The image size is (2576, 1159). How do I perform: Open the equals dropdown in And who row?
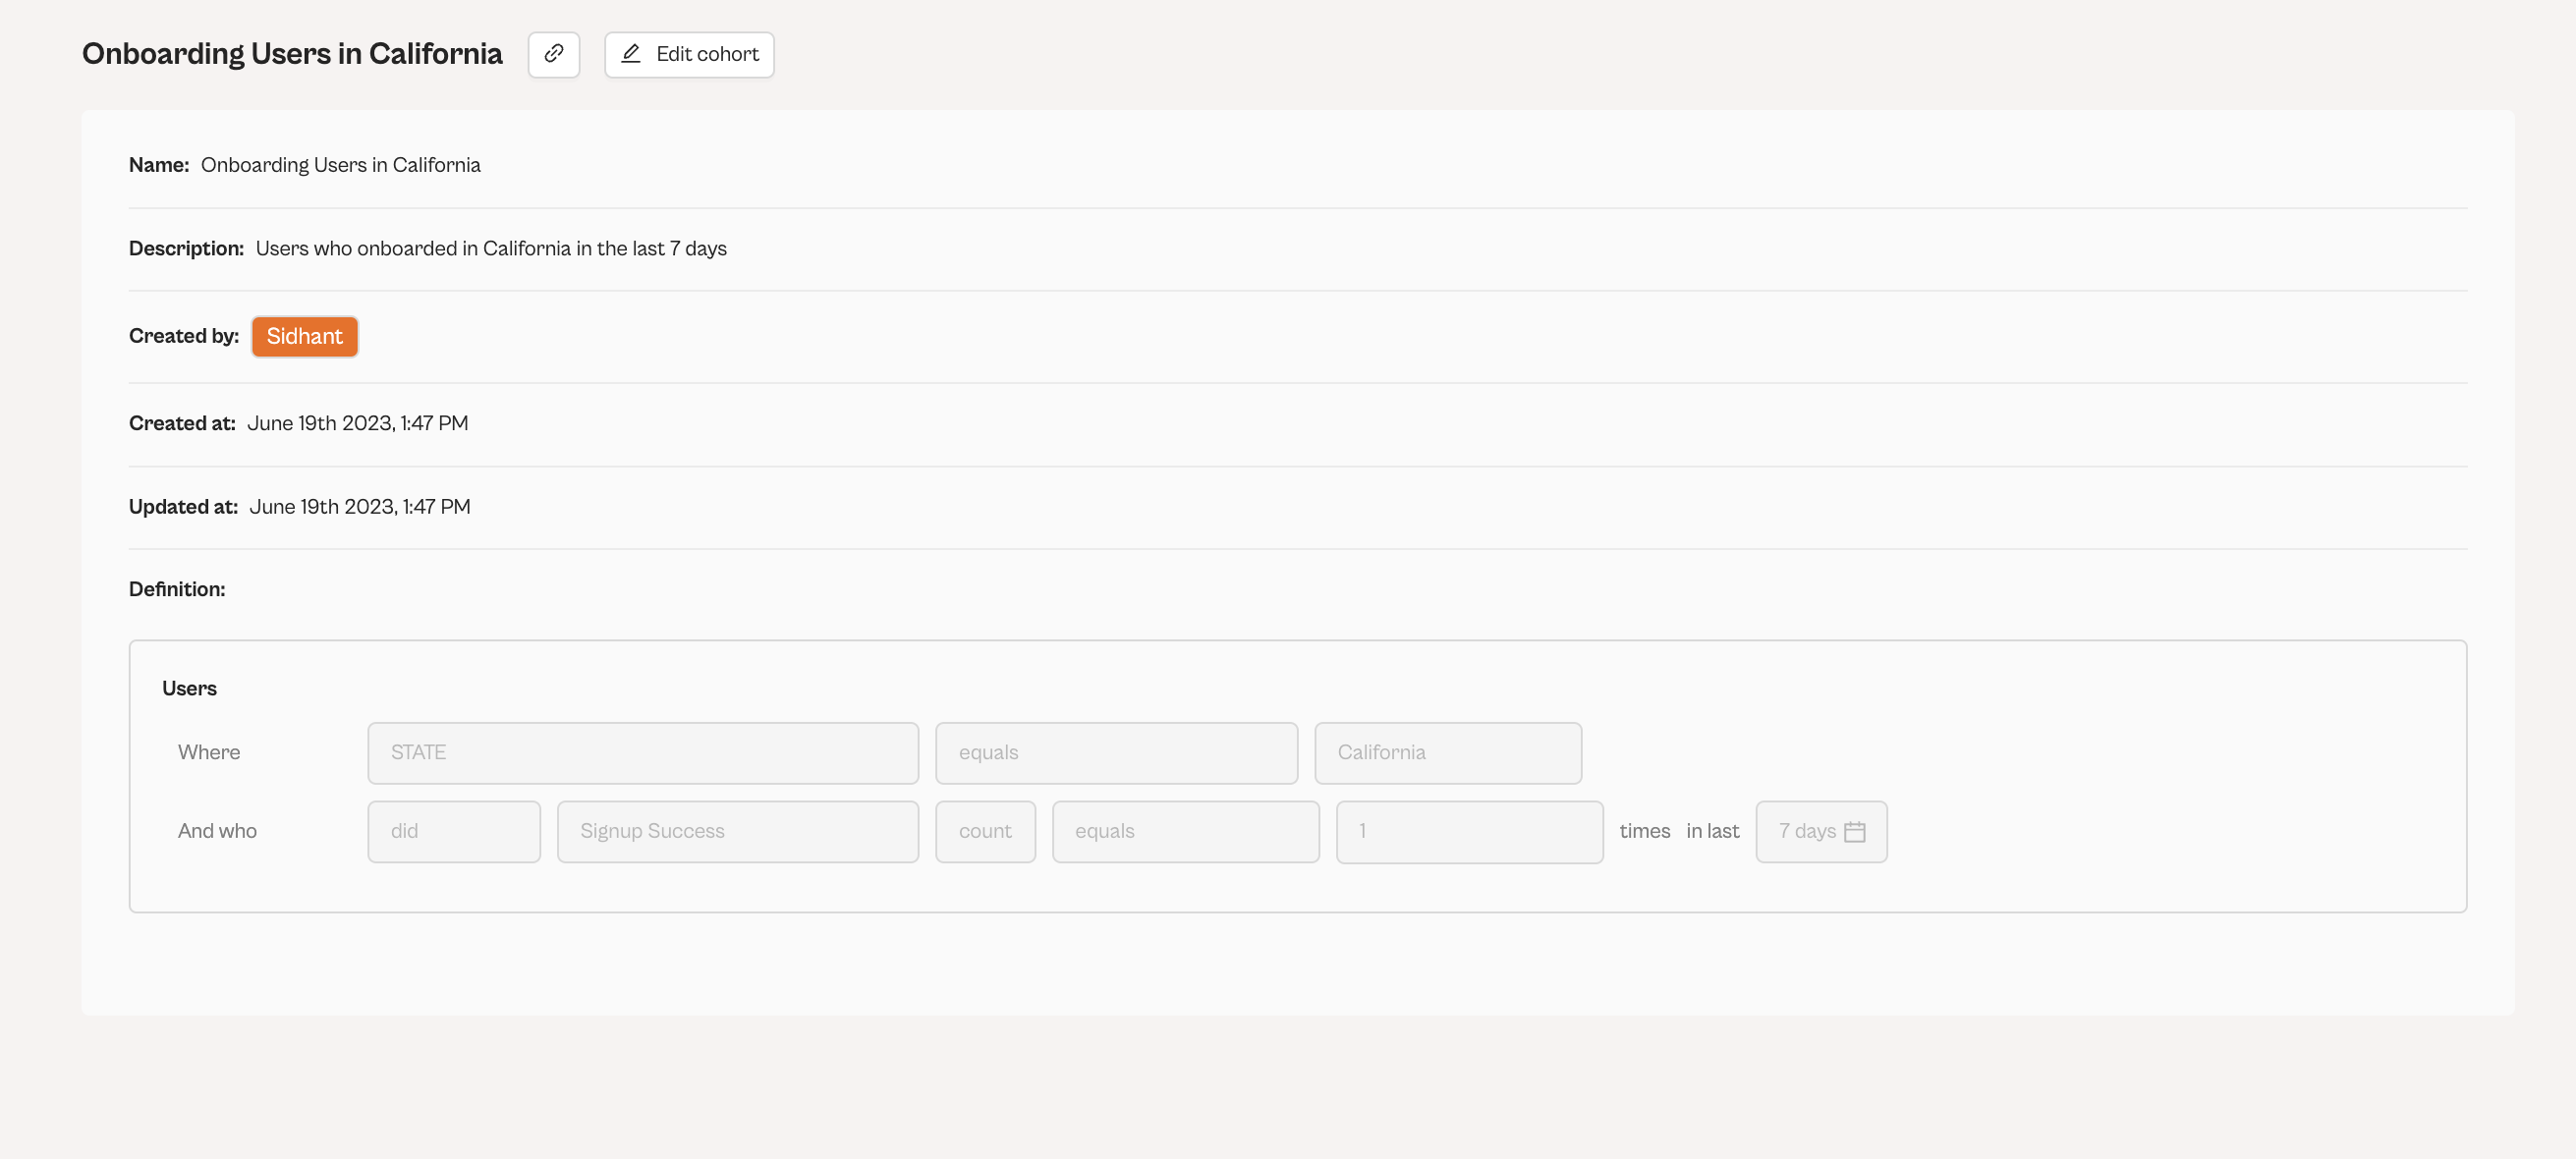tap(1185, 832)
